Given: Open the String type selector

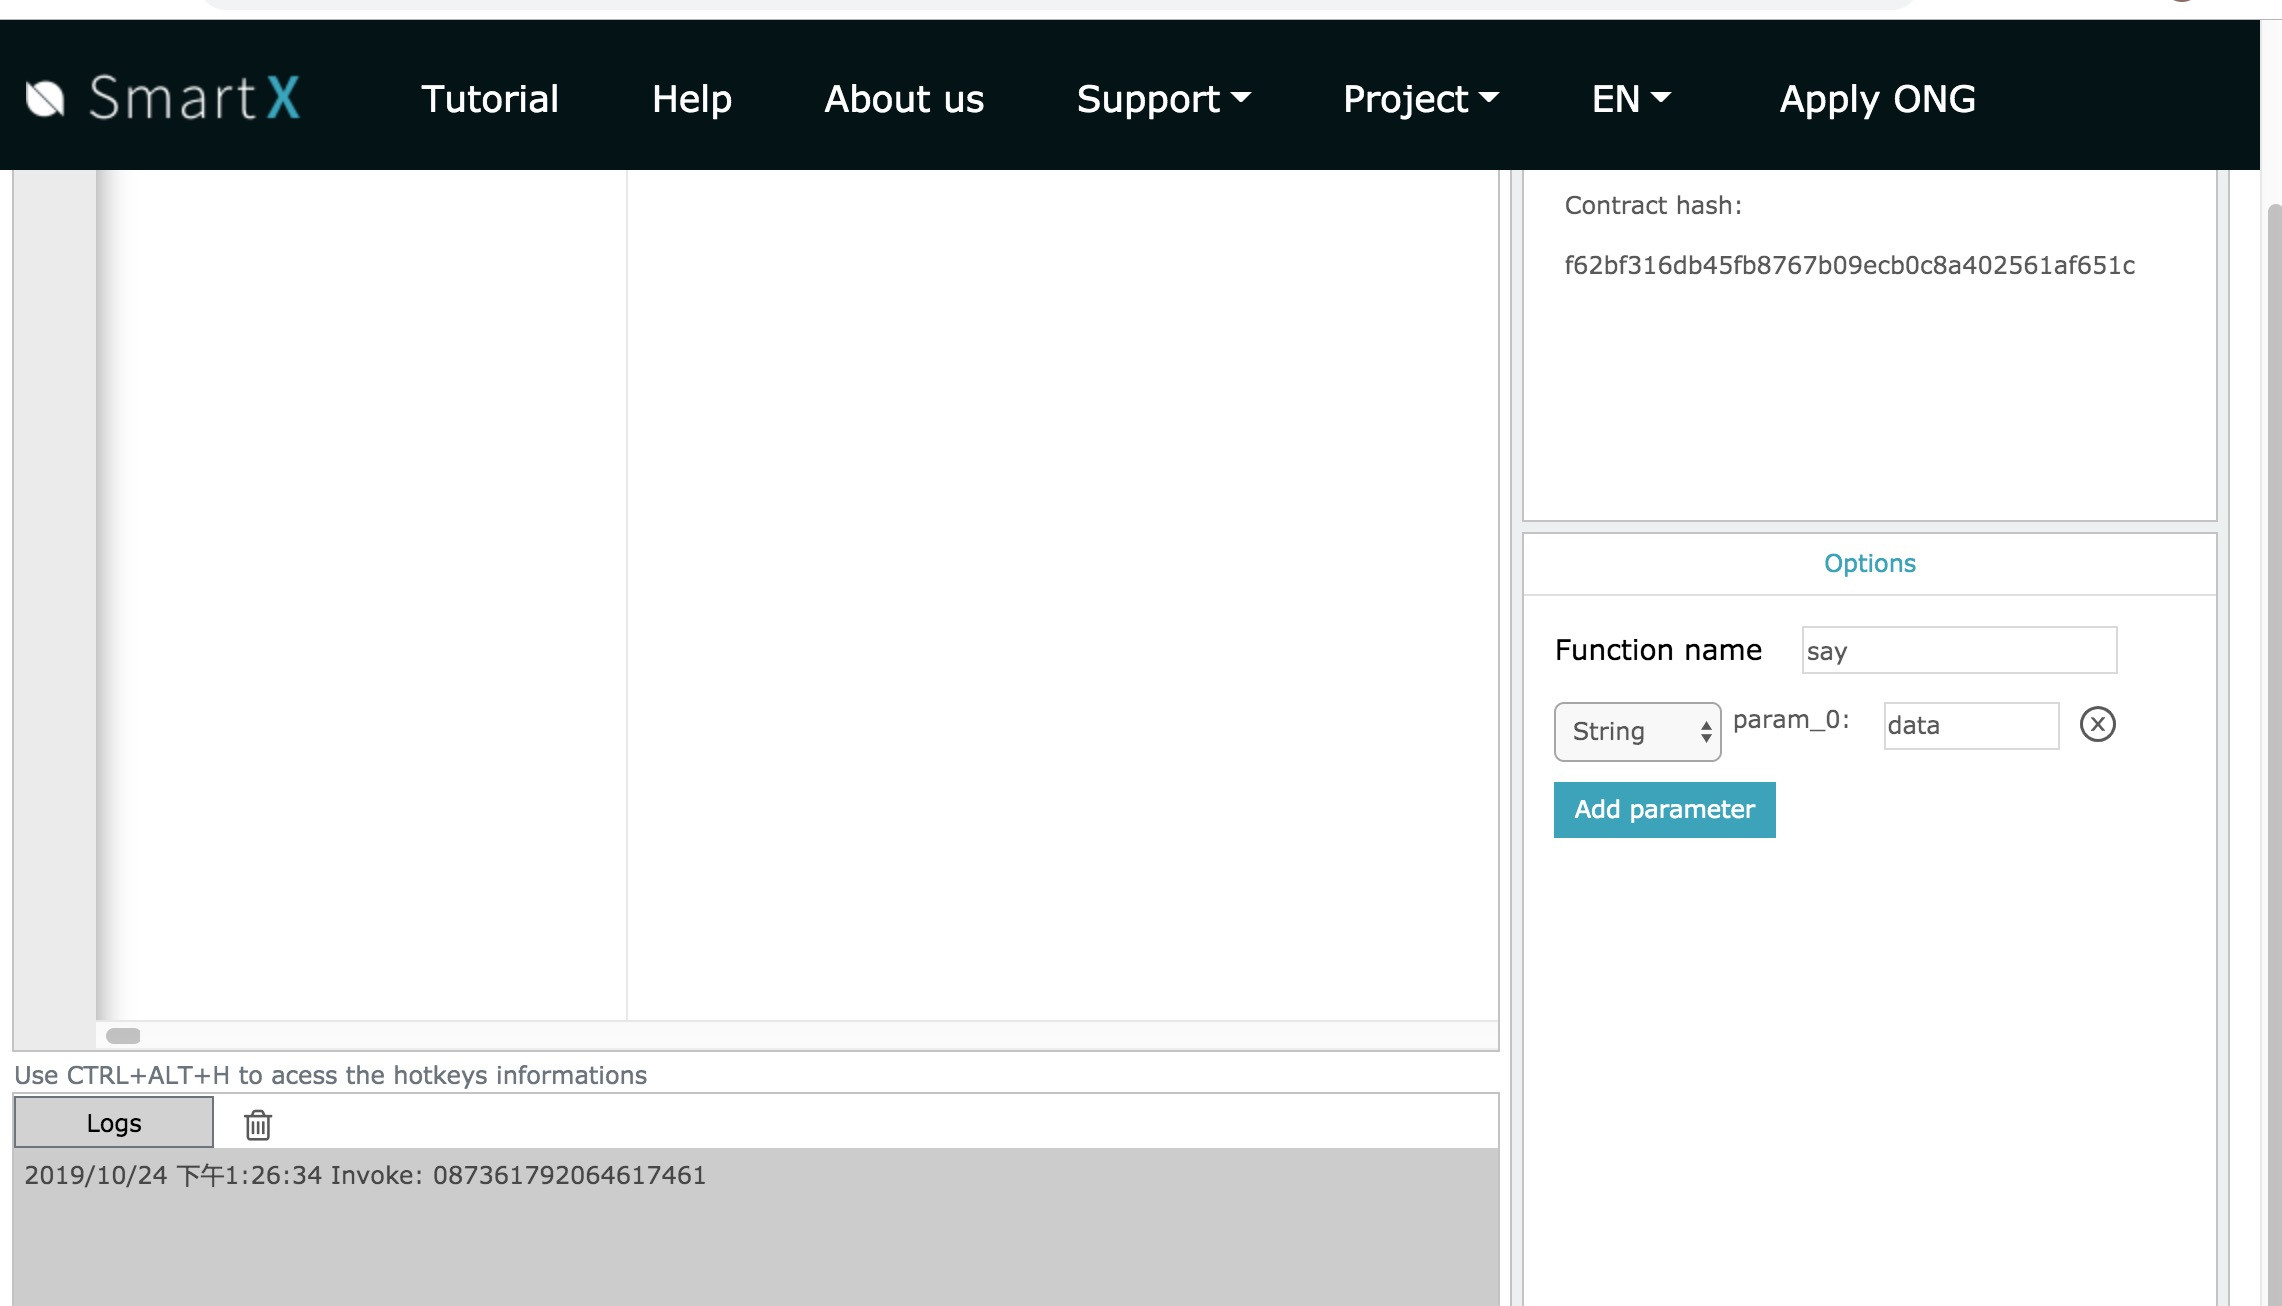Looking at the screenshot, I should [1637, 732].
